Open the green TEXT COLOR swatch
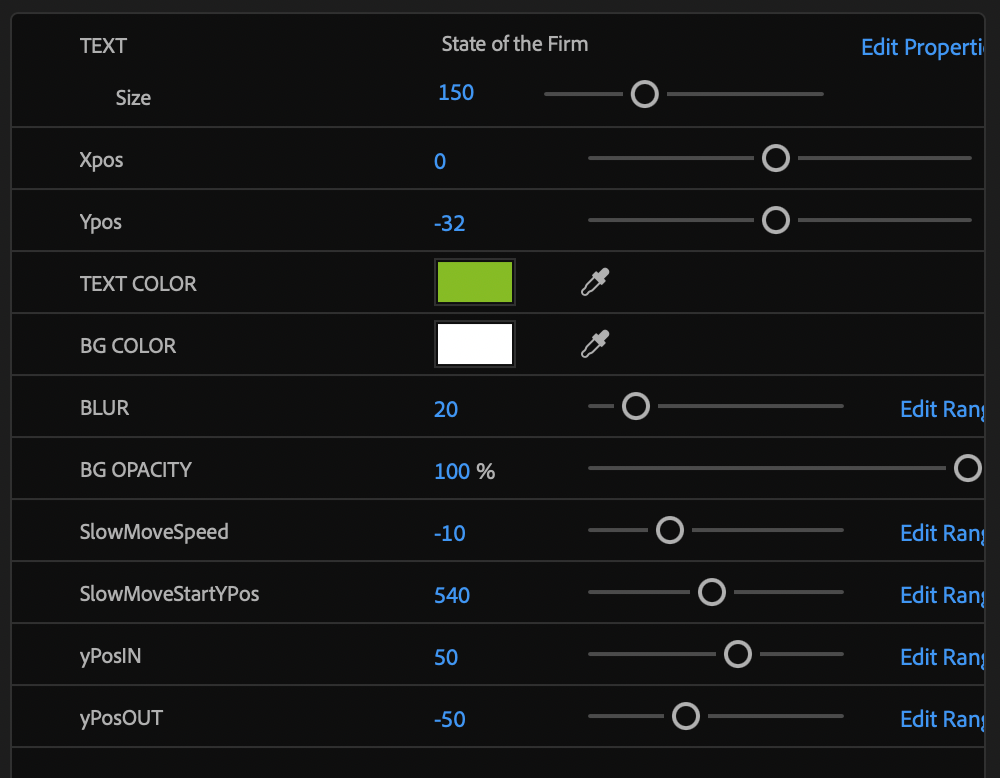 point(475,283)
